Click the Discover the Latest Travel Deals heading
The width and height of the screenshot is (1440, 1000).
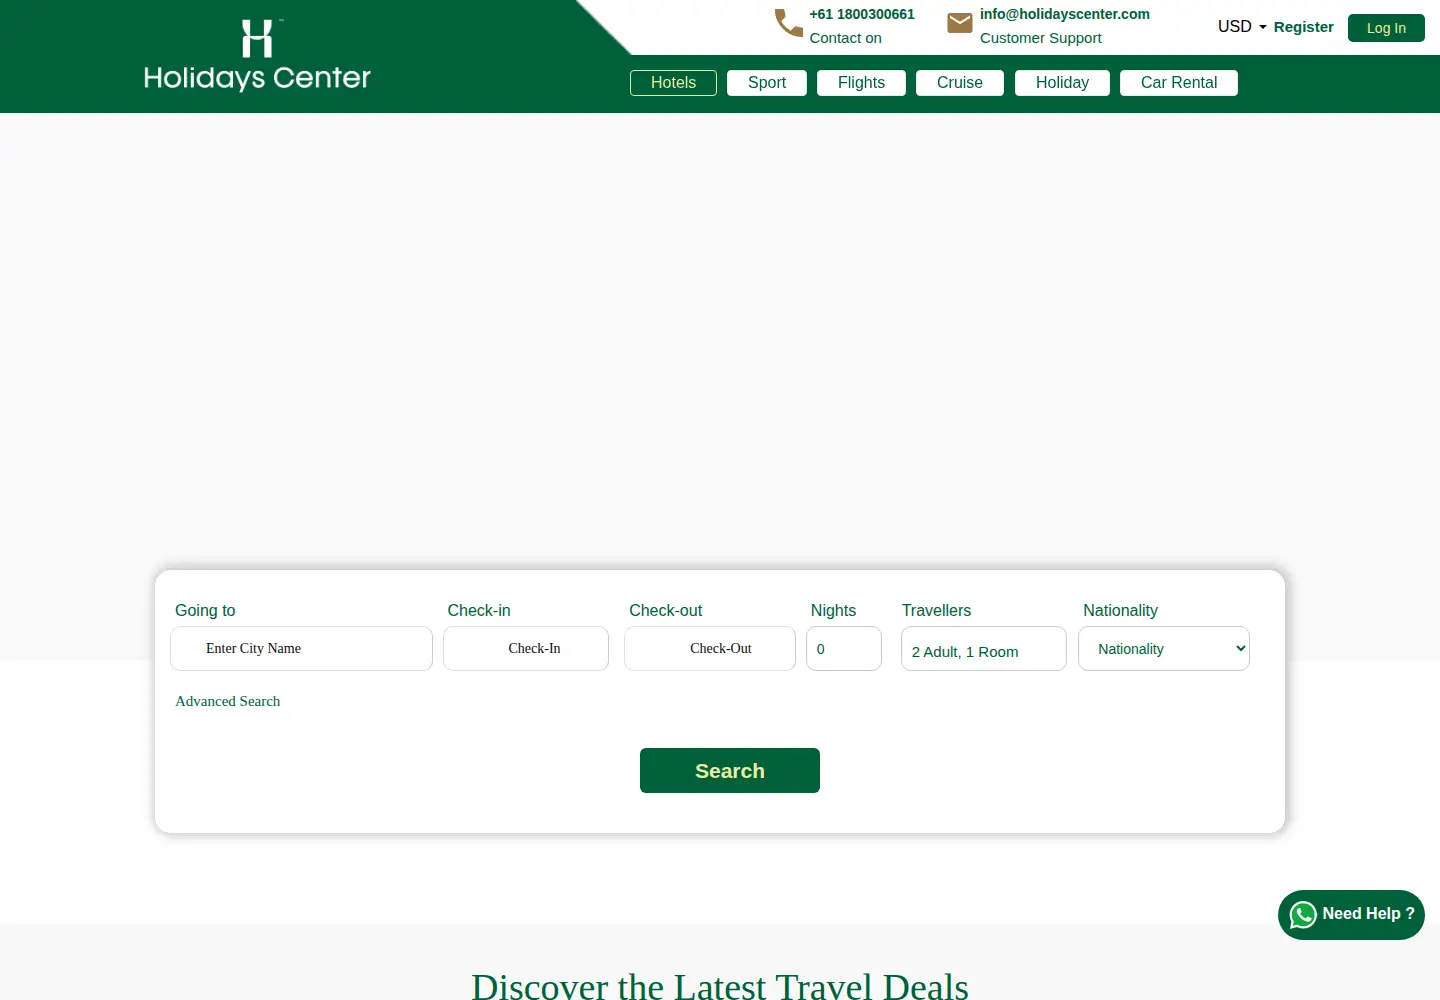(720, 987)
